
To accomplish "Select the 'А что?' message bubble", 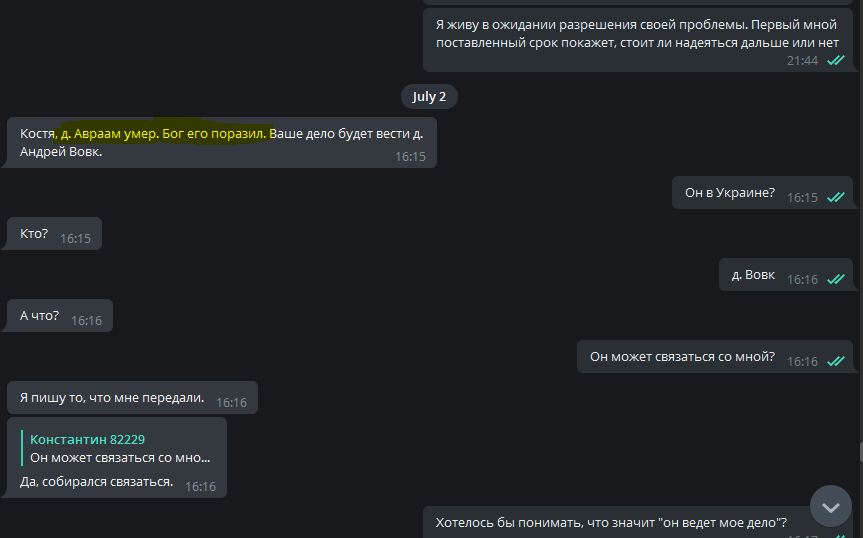I will pos(60,316).
